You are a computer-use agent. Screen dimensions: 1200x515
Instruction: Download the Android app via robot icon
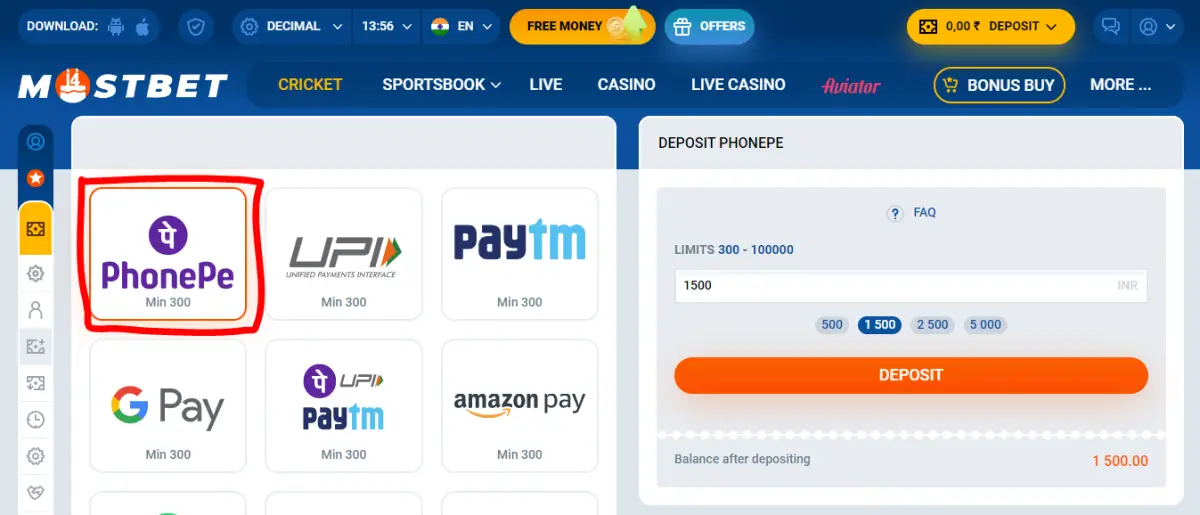(118, 27)
